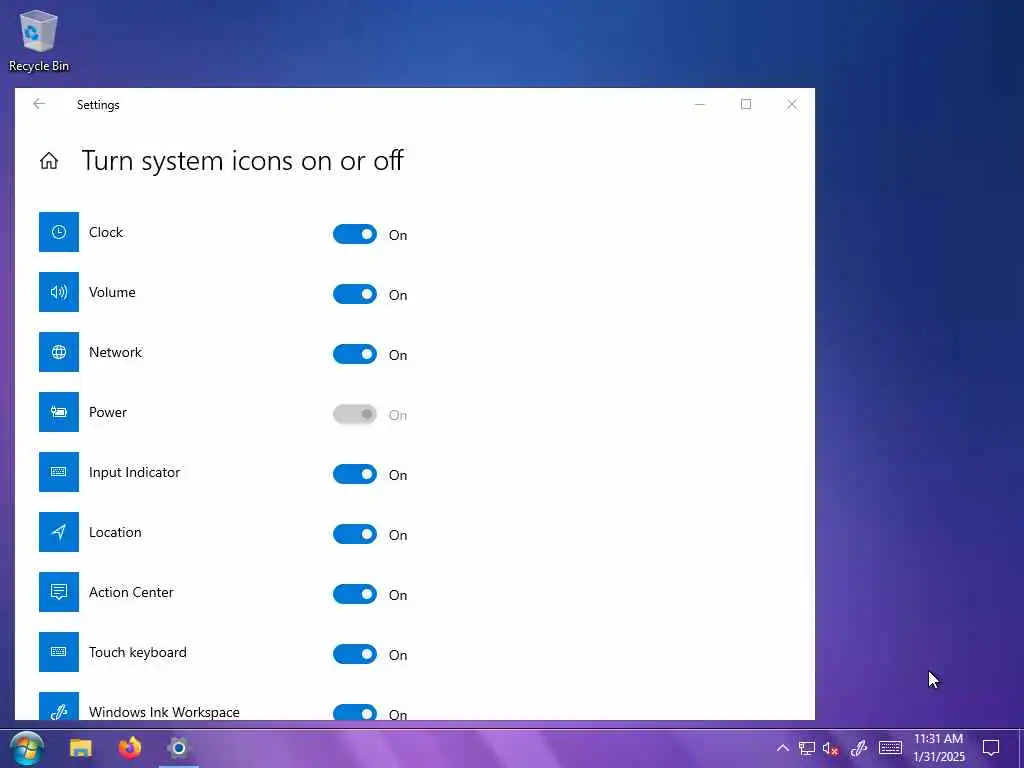Toggle Windows Ink Workspace switch

[x=355, y=712]
